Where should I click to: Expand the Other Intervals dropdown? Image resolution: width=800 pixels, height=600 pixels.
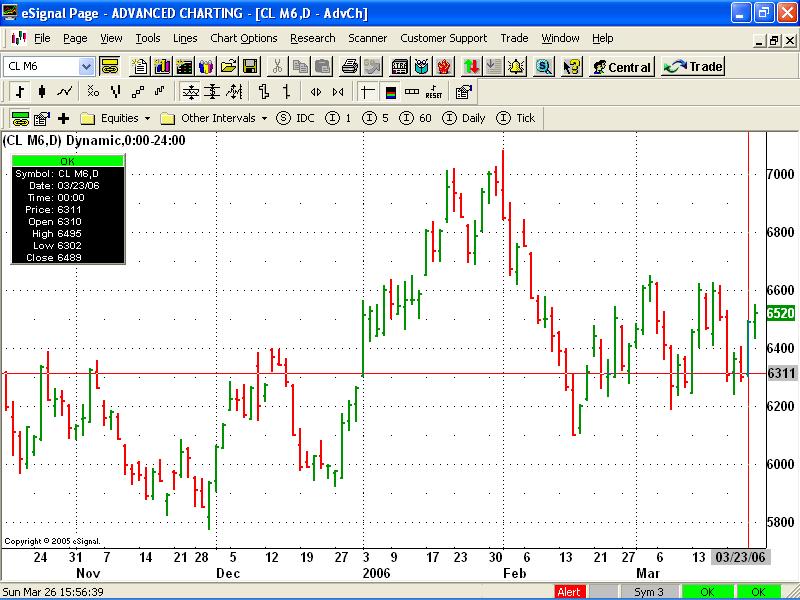[264, 118]
